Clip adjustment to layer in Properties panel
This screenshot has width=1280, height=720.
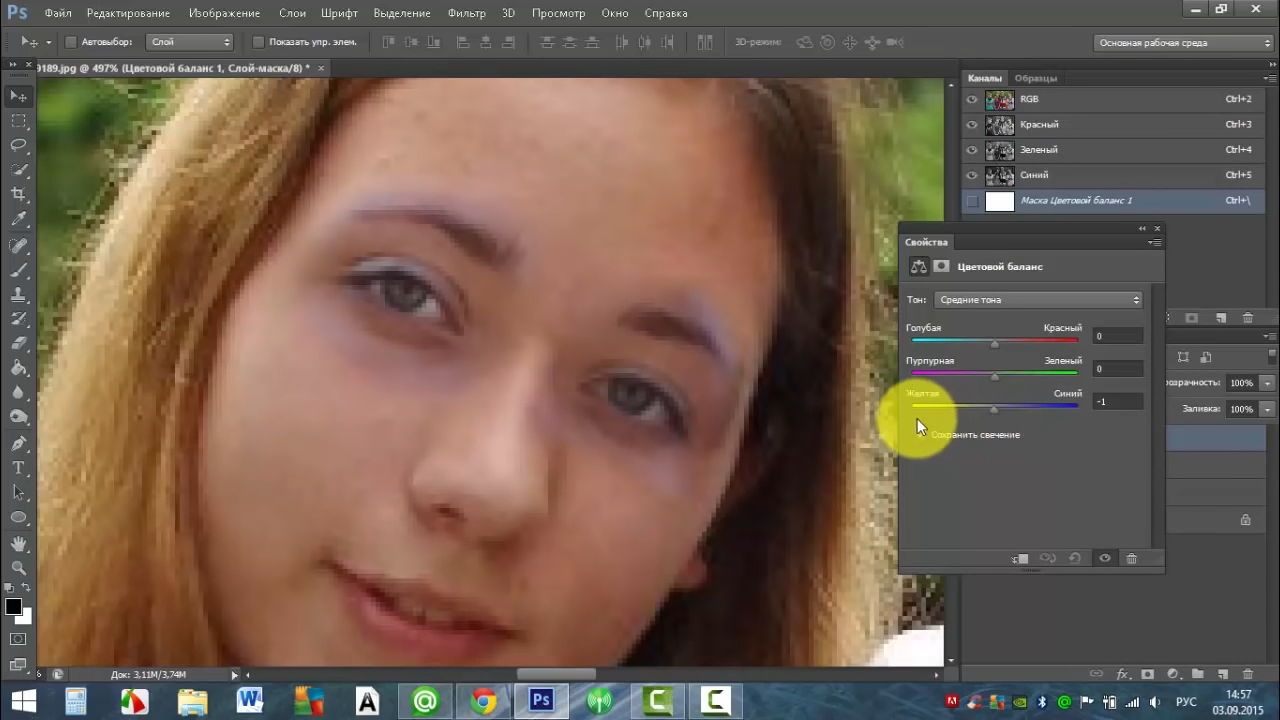click(1020, 559)
